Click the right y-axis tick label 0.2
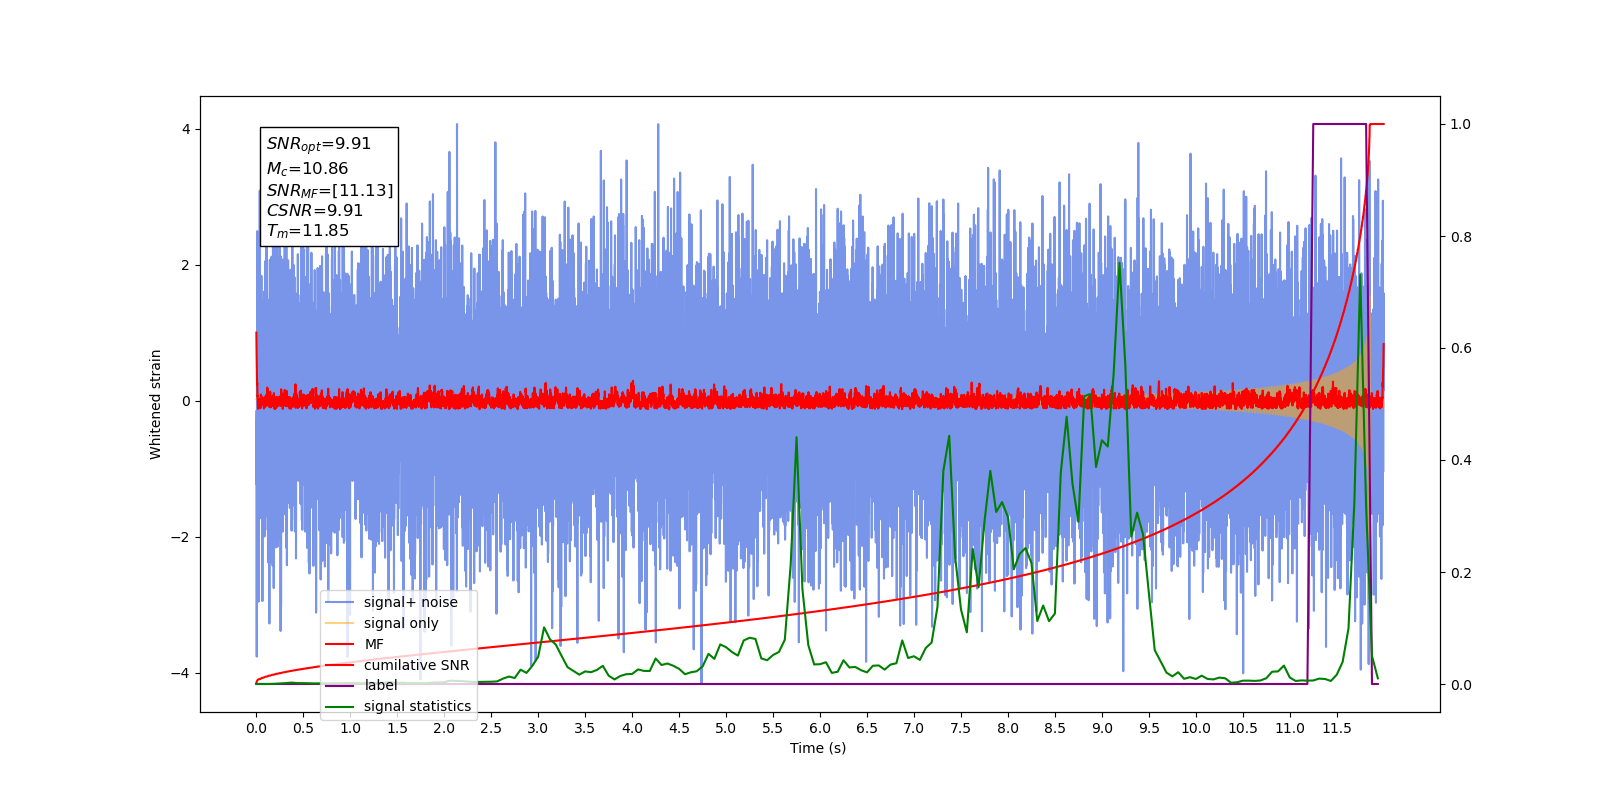 pyautogui.click(x=1461, y=573)
